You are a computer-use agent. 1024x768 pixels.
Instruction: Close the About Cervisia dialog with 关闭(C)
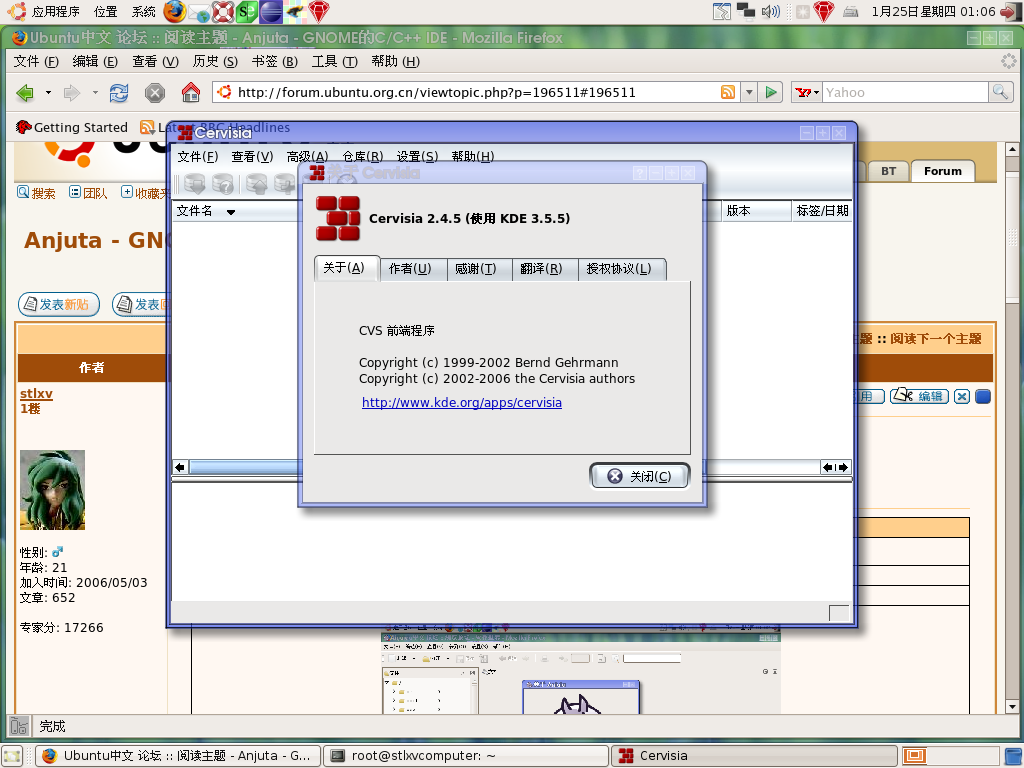(639, 476)
